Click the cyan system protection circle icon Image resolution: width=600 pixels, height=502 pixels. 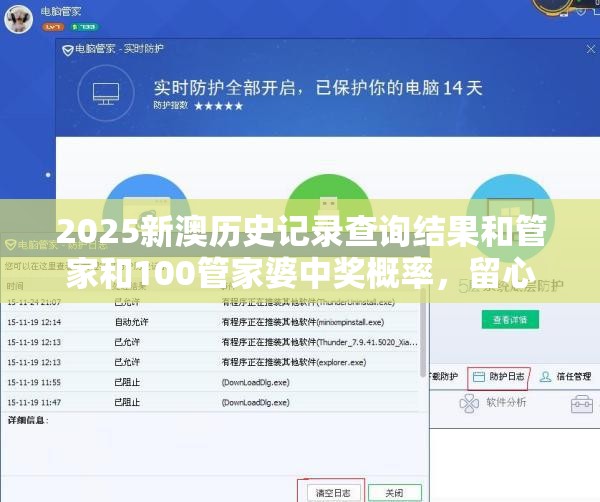pyautogui.click(x=510, y=216)
